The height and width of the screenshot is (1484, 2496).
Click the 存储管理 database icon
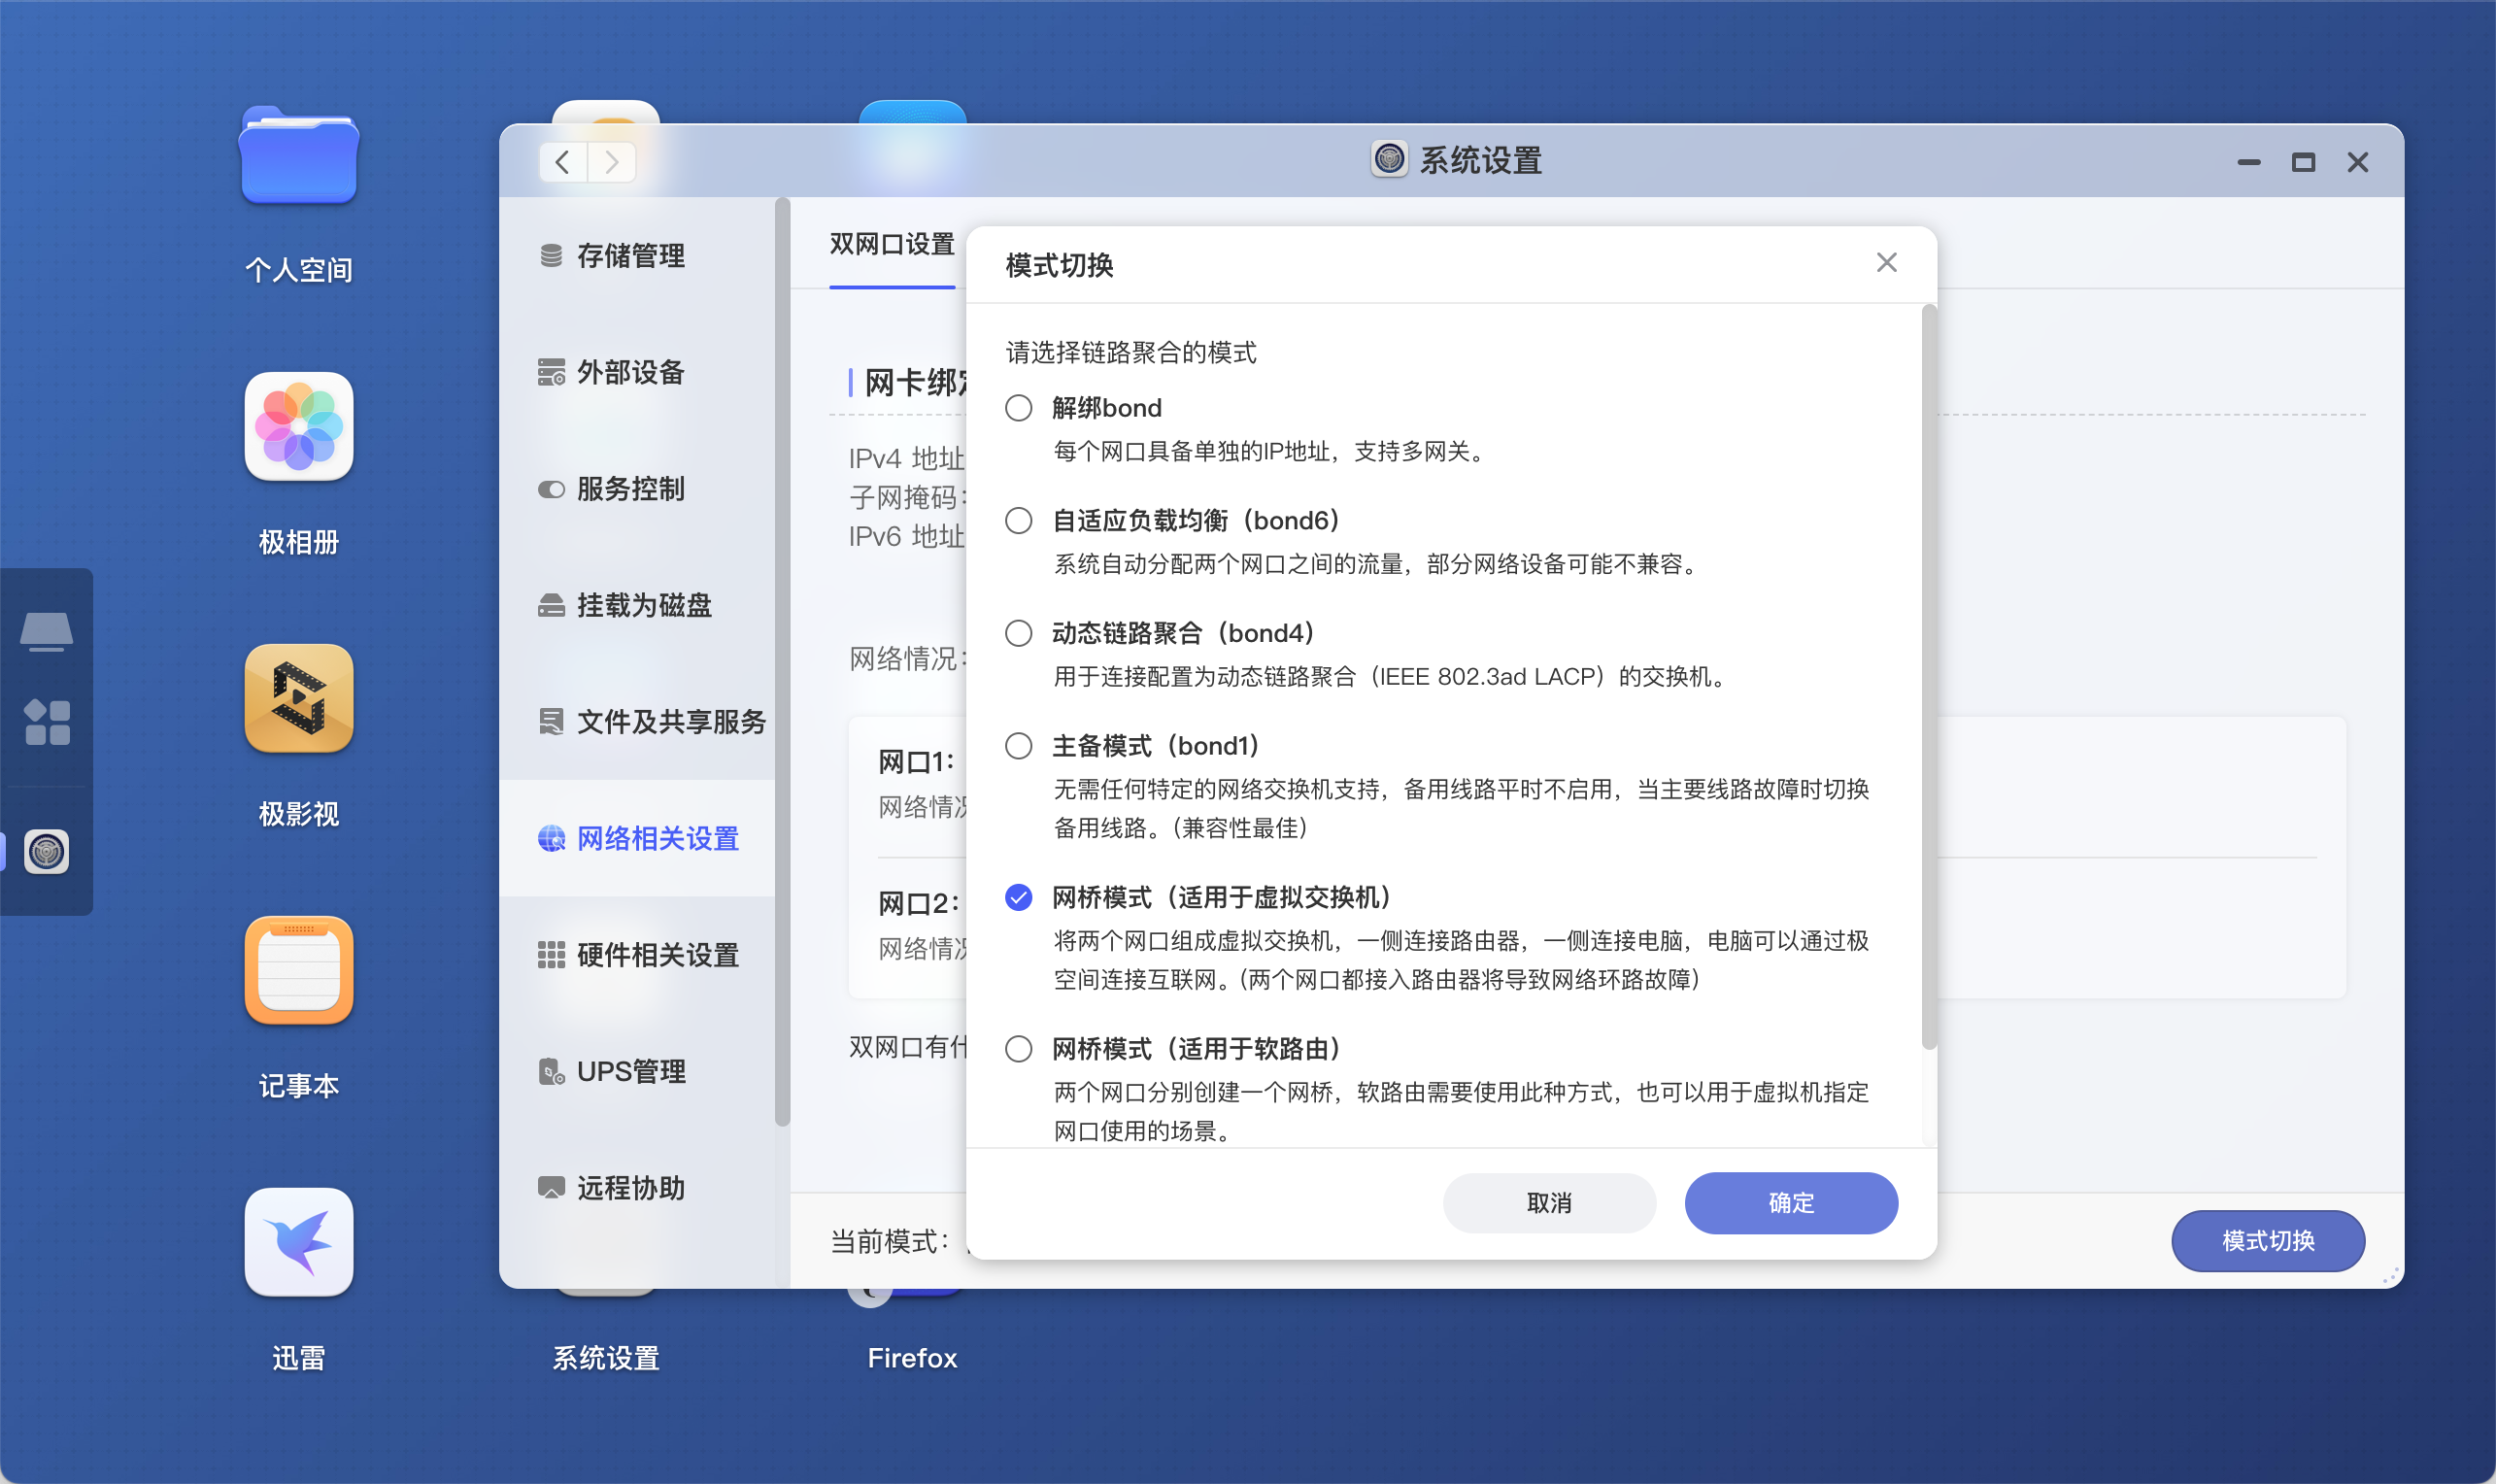coord(551,256)
